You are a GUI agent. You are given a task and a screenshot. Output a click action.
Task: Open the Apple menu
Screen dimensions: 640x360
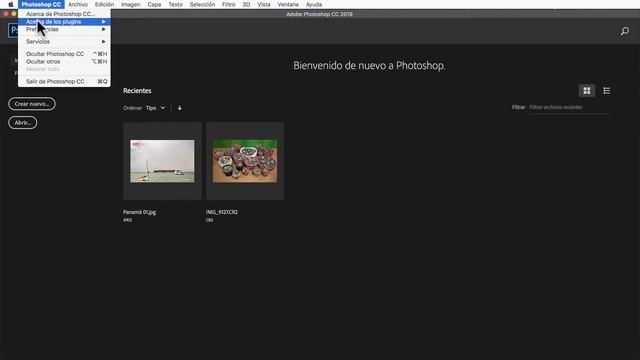[11, 4]
